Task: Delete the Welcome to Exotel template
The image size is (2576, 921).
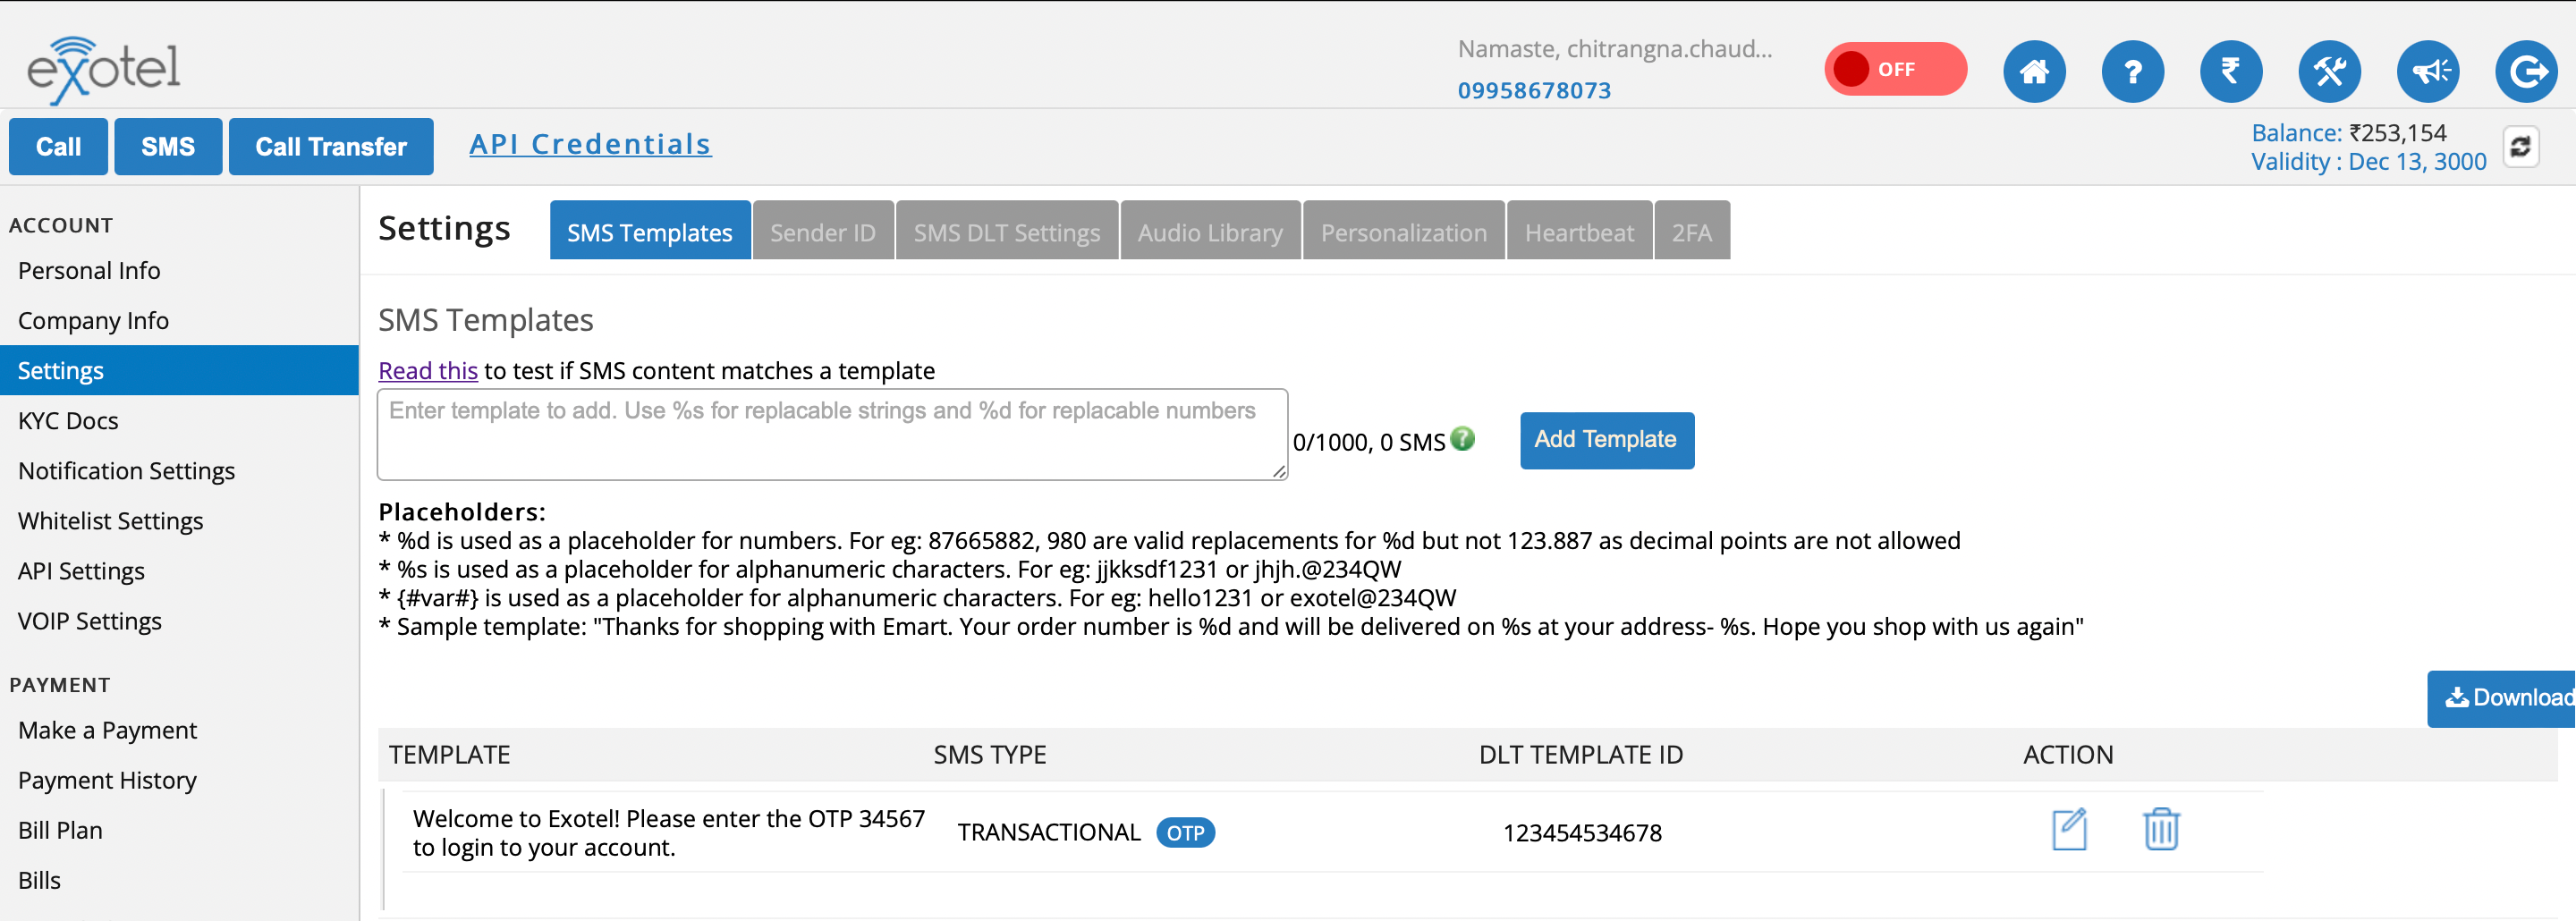Action: click(x=2161, y=829)
